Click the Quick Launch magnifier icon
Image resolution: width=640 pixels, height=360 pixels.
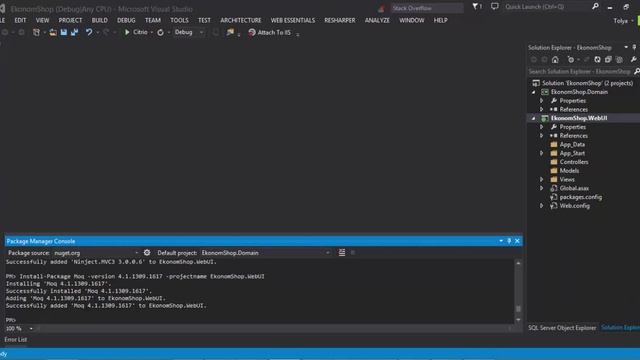(x=595, y=7)
